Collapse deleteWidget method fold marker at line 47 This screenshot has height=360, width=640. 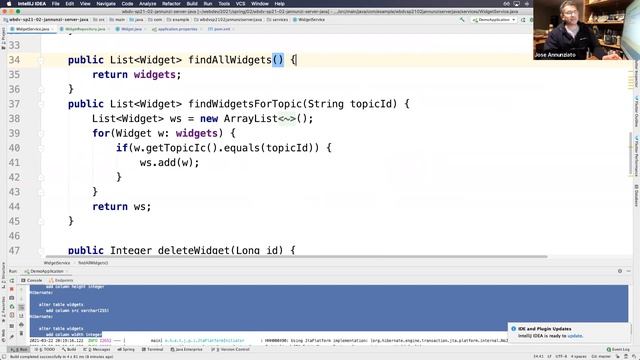pyautogui.click(x=41, y=251)
